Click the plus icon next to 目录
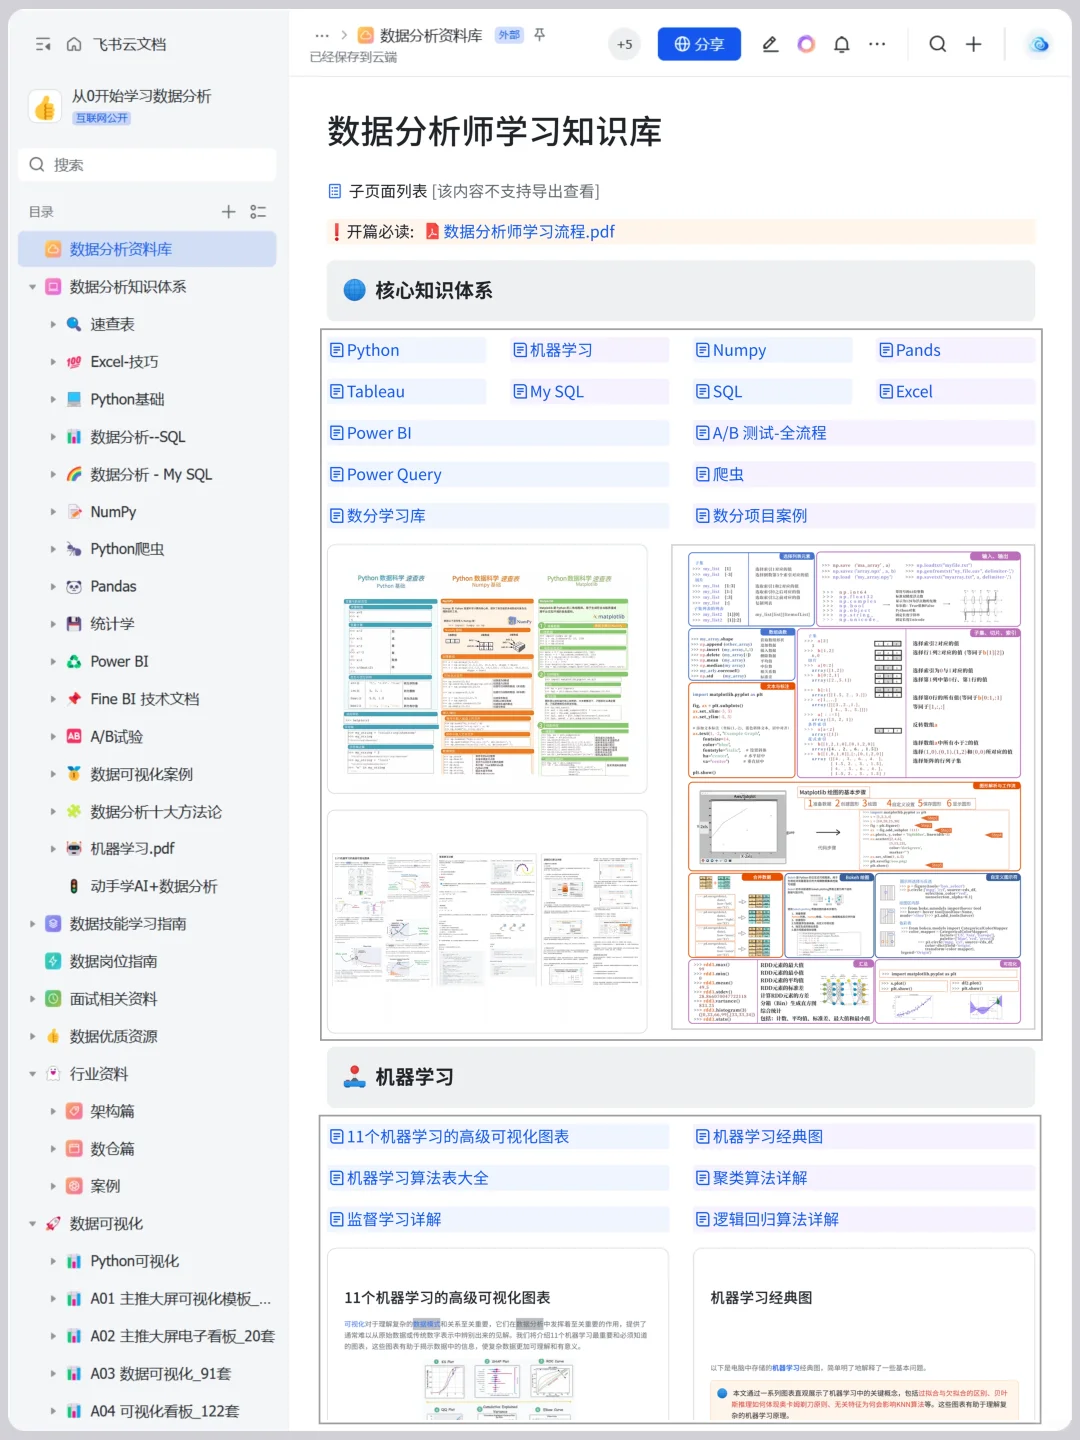The height and width of the screenshot is (1440, 1080). point(228,212)
